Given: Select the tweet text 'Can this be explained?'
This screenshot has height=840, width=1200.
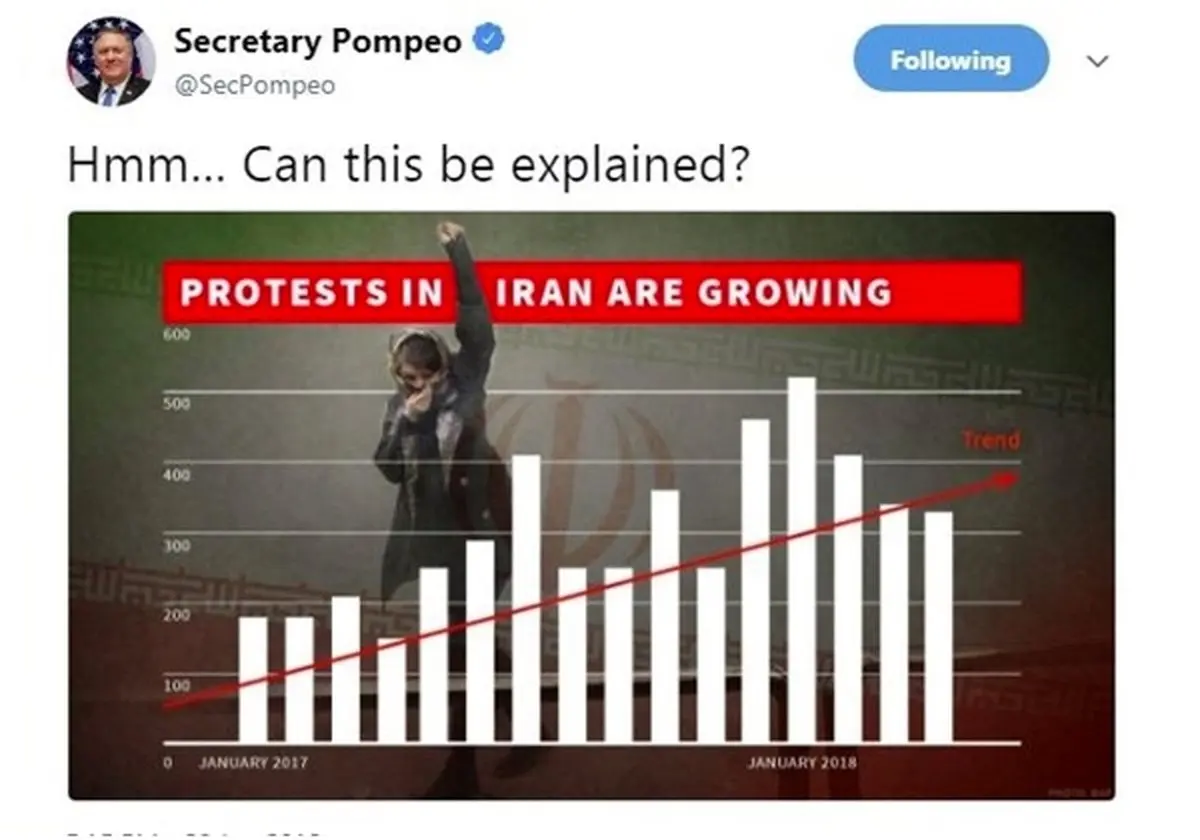Looking at the screenshot, I should point(495,165).
